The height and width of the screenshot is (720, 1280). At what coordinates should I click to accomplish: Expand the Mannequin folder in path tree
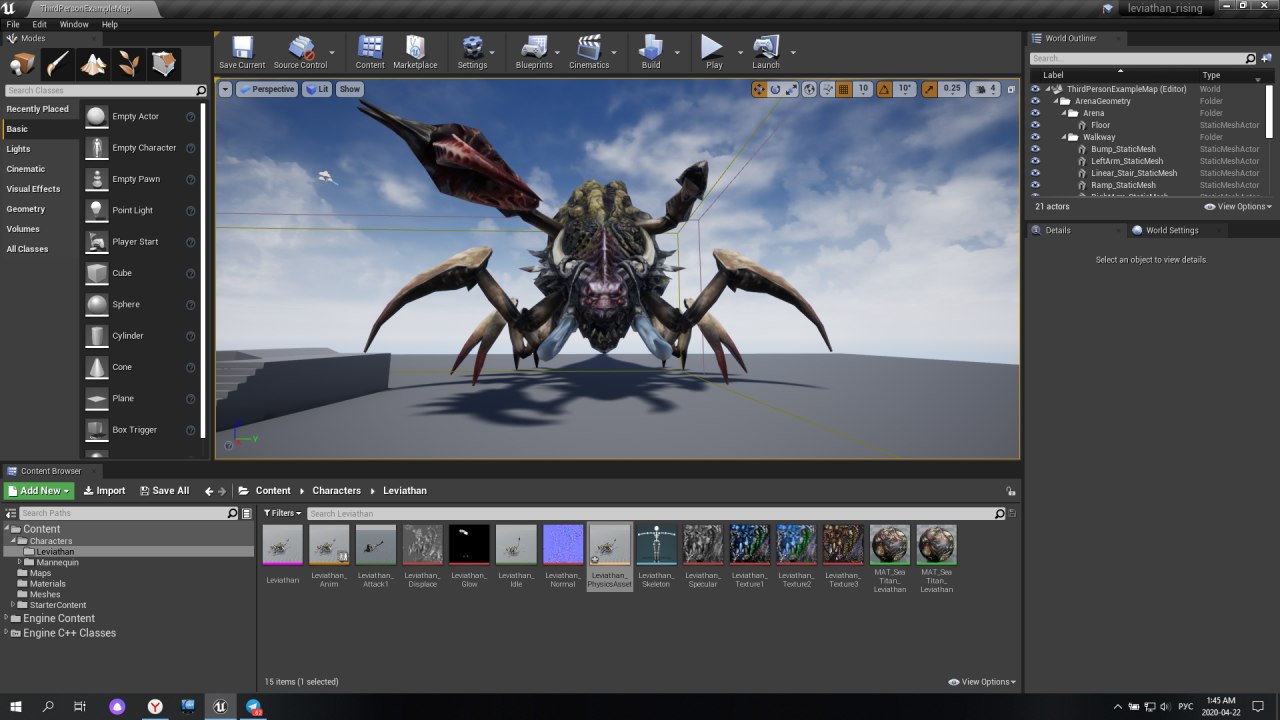click(19, 562)
